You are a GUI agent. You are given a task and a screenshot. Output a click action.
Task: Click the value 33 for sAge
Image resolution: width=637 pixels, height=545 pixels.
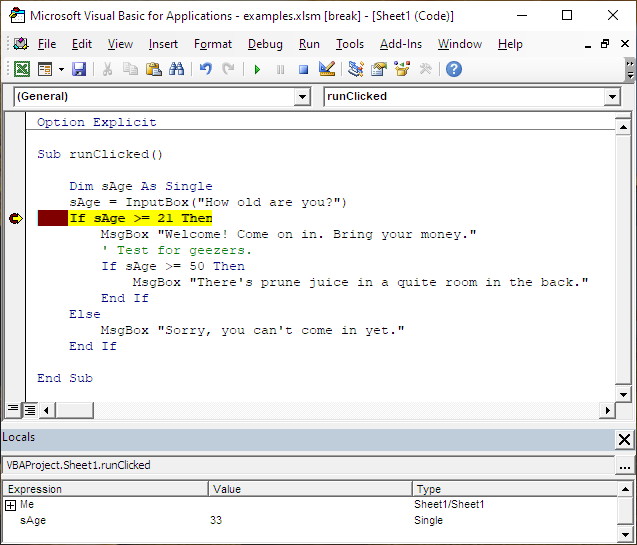[x=216, y=520]
